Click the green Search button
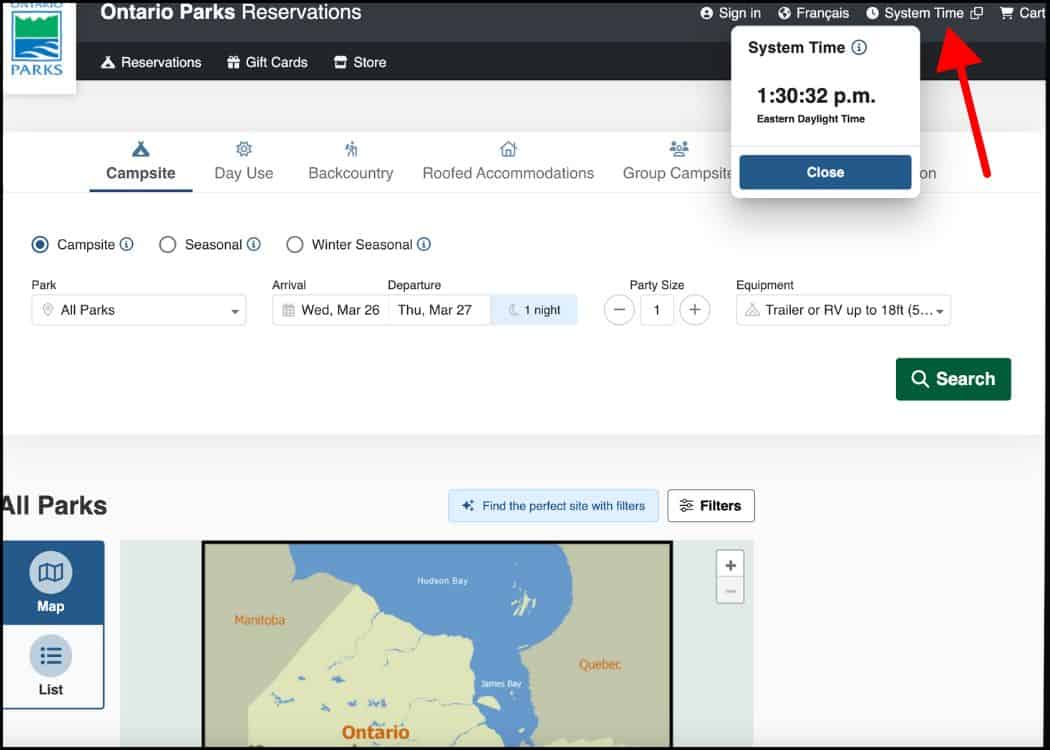 pos(953,379)
